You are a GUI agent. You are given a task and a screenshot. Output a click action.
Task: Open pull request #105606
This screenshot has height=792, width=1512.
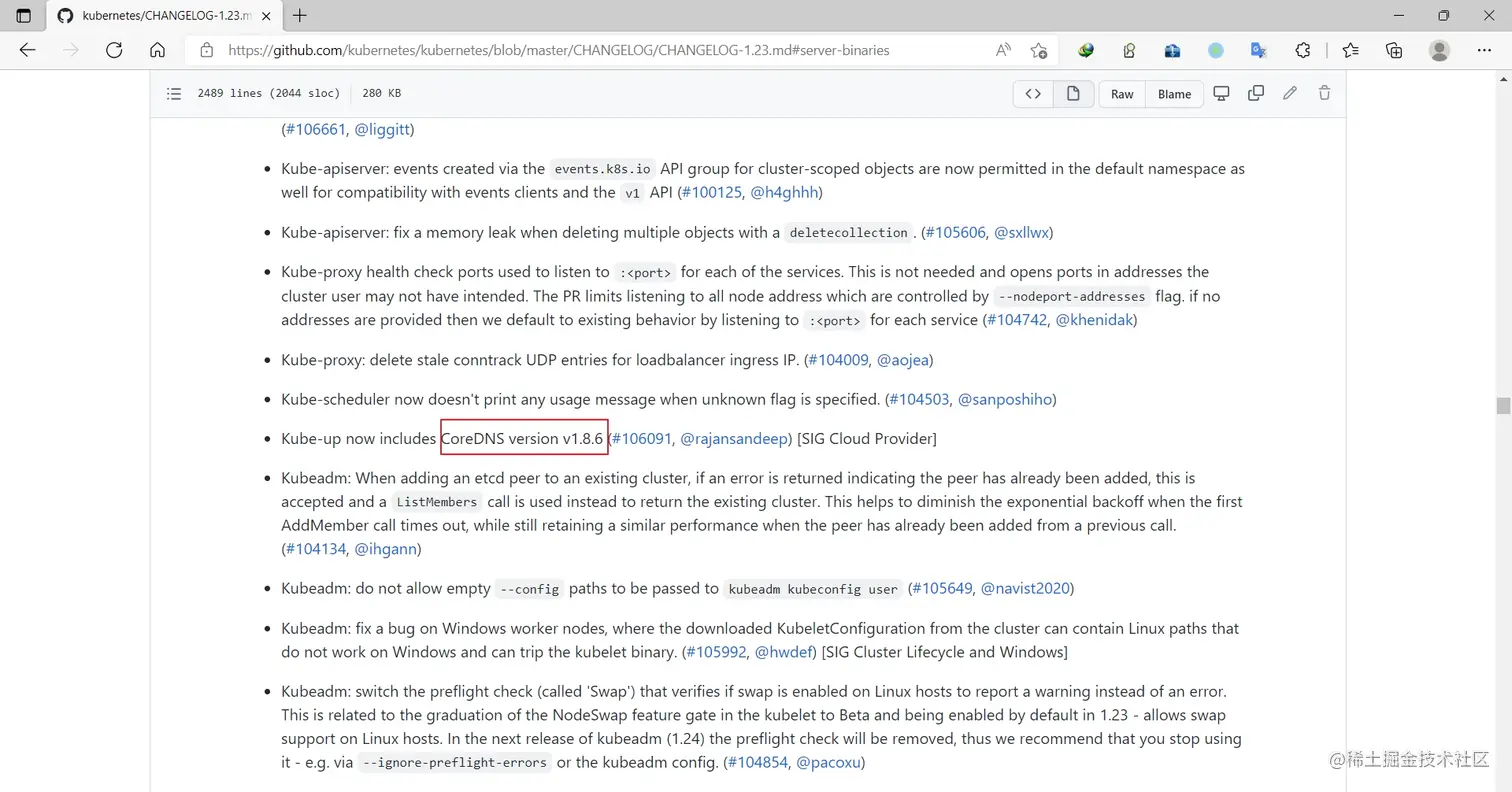coord(955,232)
